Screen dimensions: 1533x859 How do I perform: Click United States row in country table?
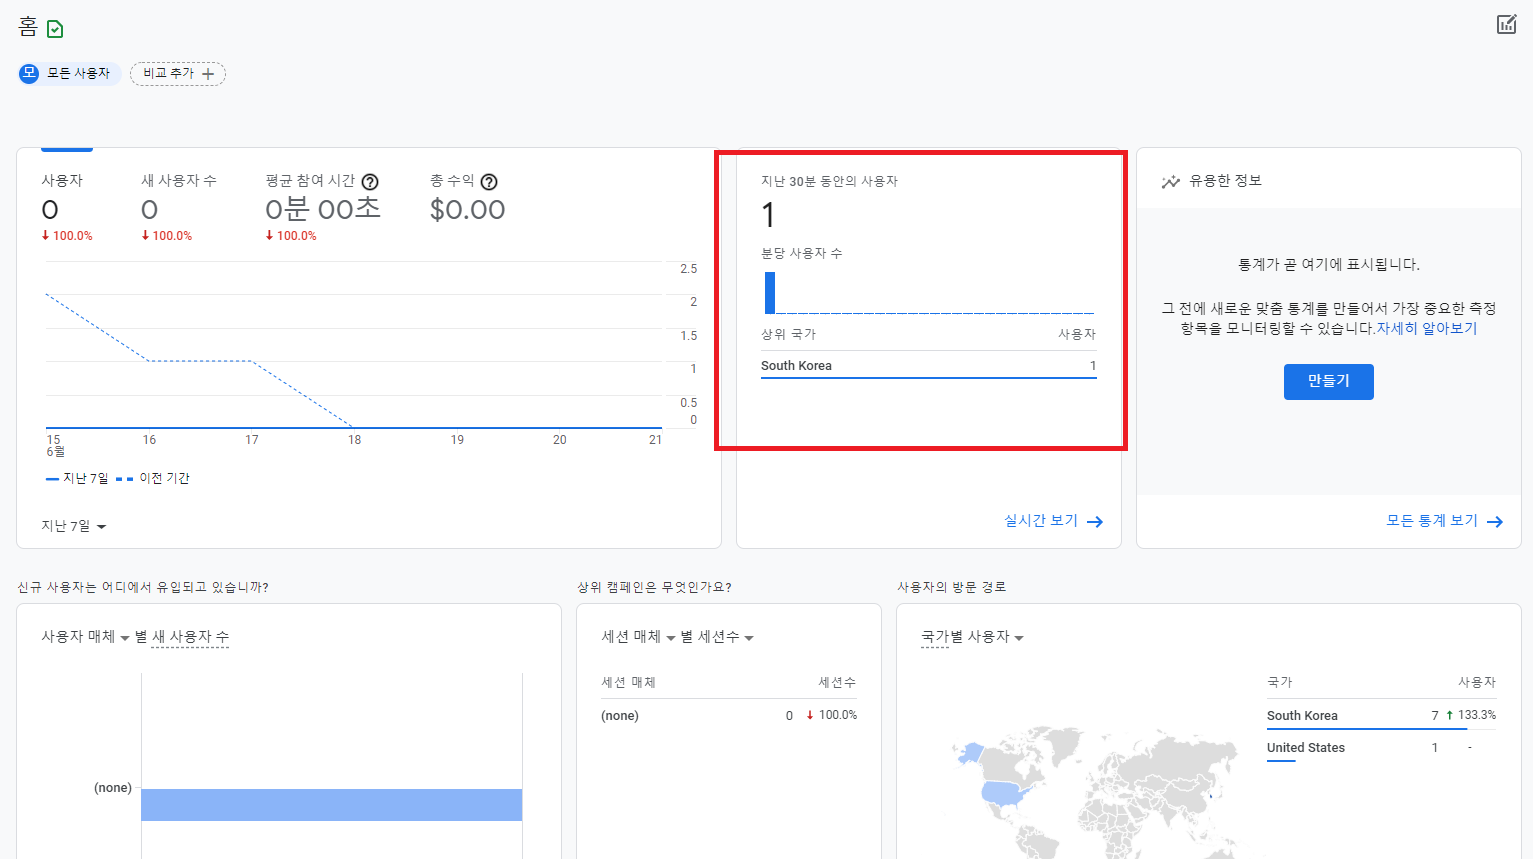(x=1381, y=748)
